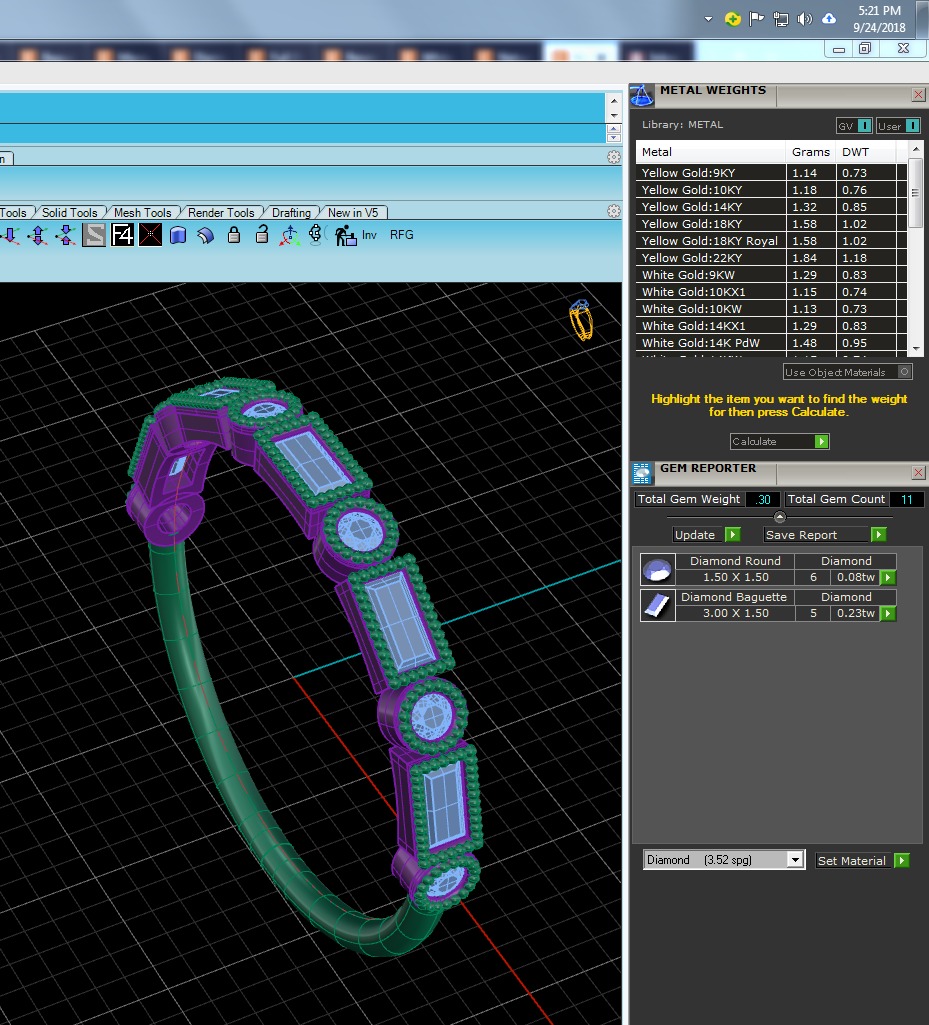Click the black icon with red X

[x=150, y=235]
